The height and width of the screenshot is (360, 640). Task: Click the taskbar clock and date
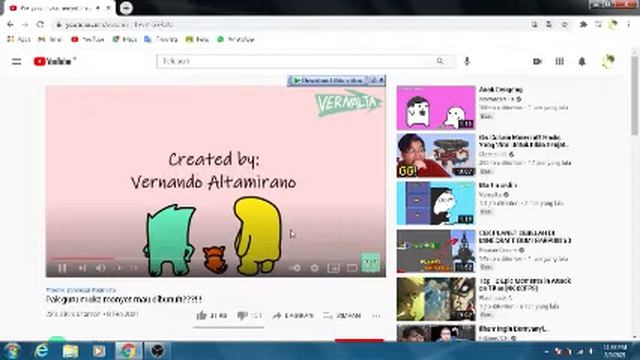point(615,351)
